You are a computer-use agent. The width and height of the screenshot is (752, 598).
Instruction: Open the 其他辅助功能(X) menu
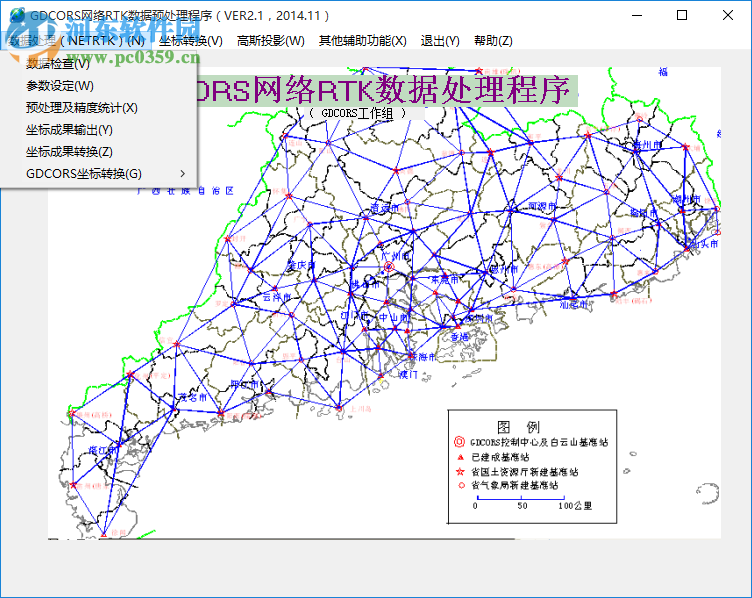click(363, 41)
